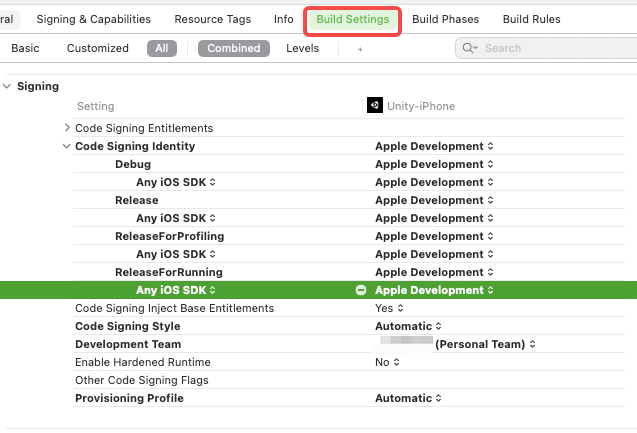Select the Code Signing Style label
Viewport: 637px width, 433px height.
pos(128,326)
